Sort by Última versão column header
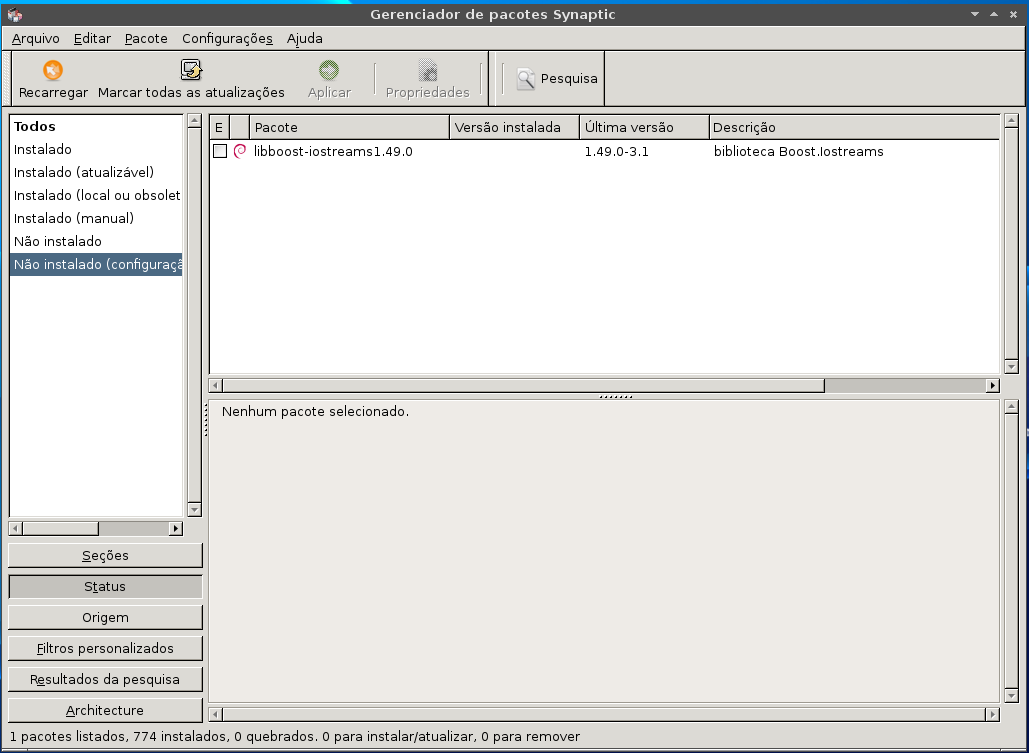The height and width of the screenshot is (753, 1029). point(644,127)
